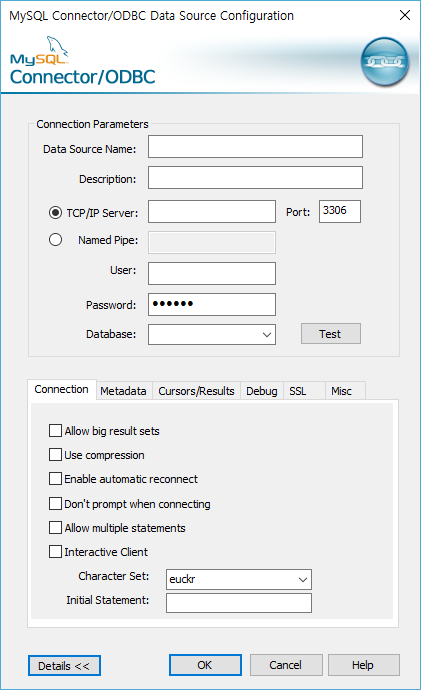Screen dimensions: 421x690
Task: Open the Database dropdown list
Action: point(267,334)
